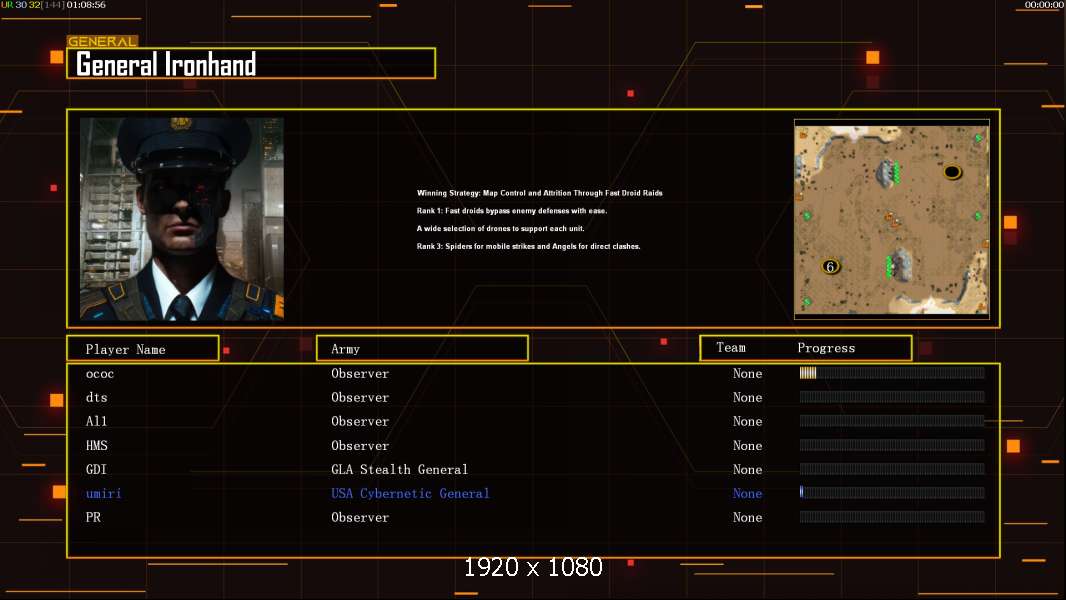Click the Army column header
The width and height of the screenshot is (1066, 600).
[x=422, y=349]
